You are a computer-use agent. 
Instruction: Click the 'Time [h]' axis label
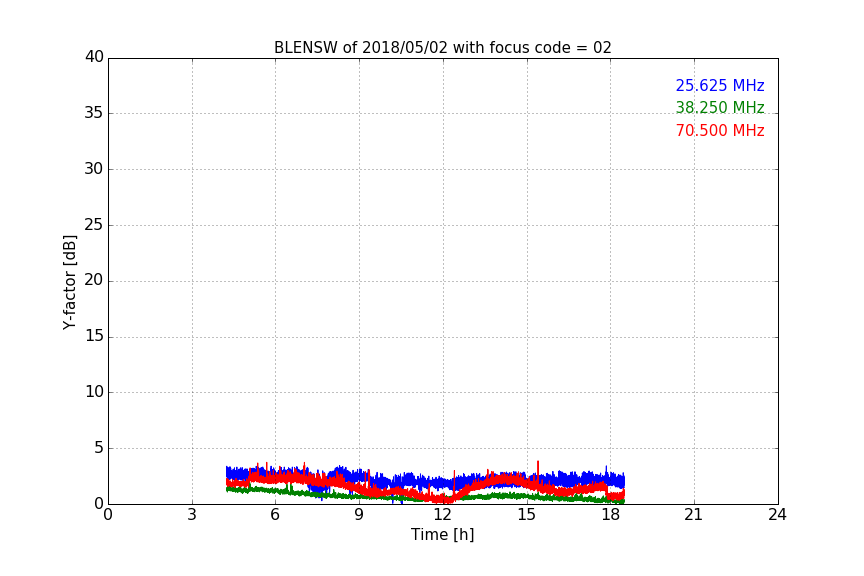click(442, 535)
